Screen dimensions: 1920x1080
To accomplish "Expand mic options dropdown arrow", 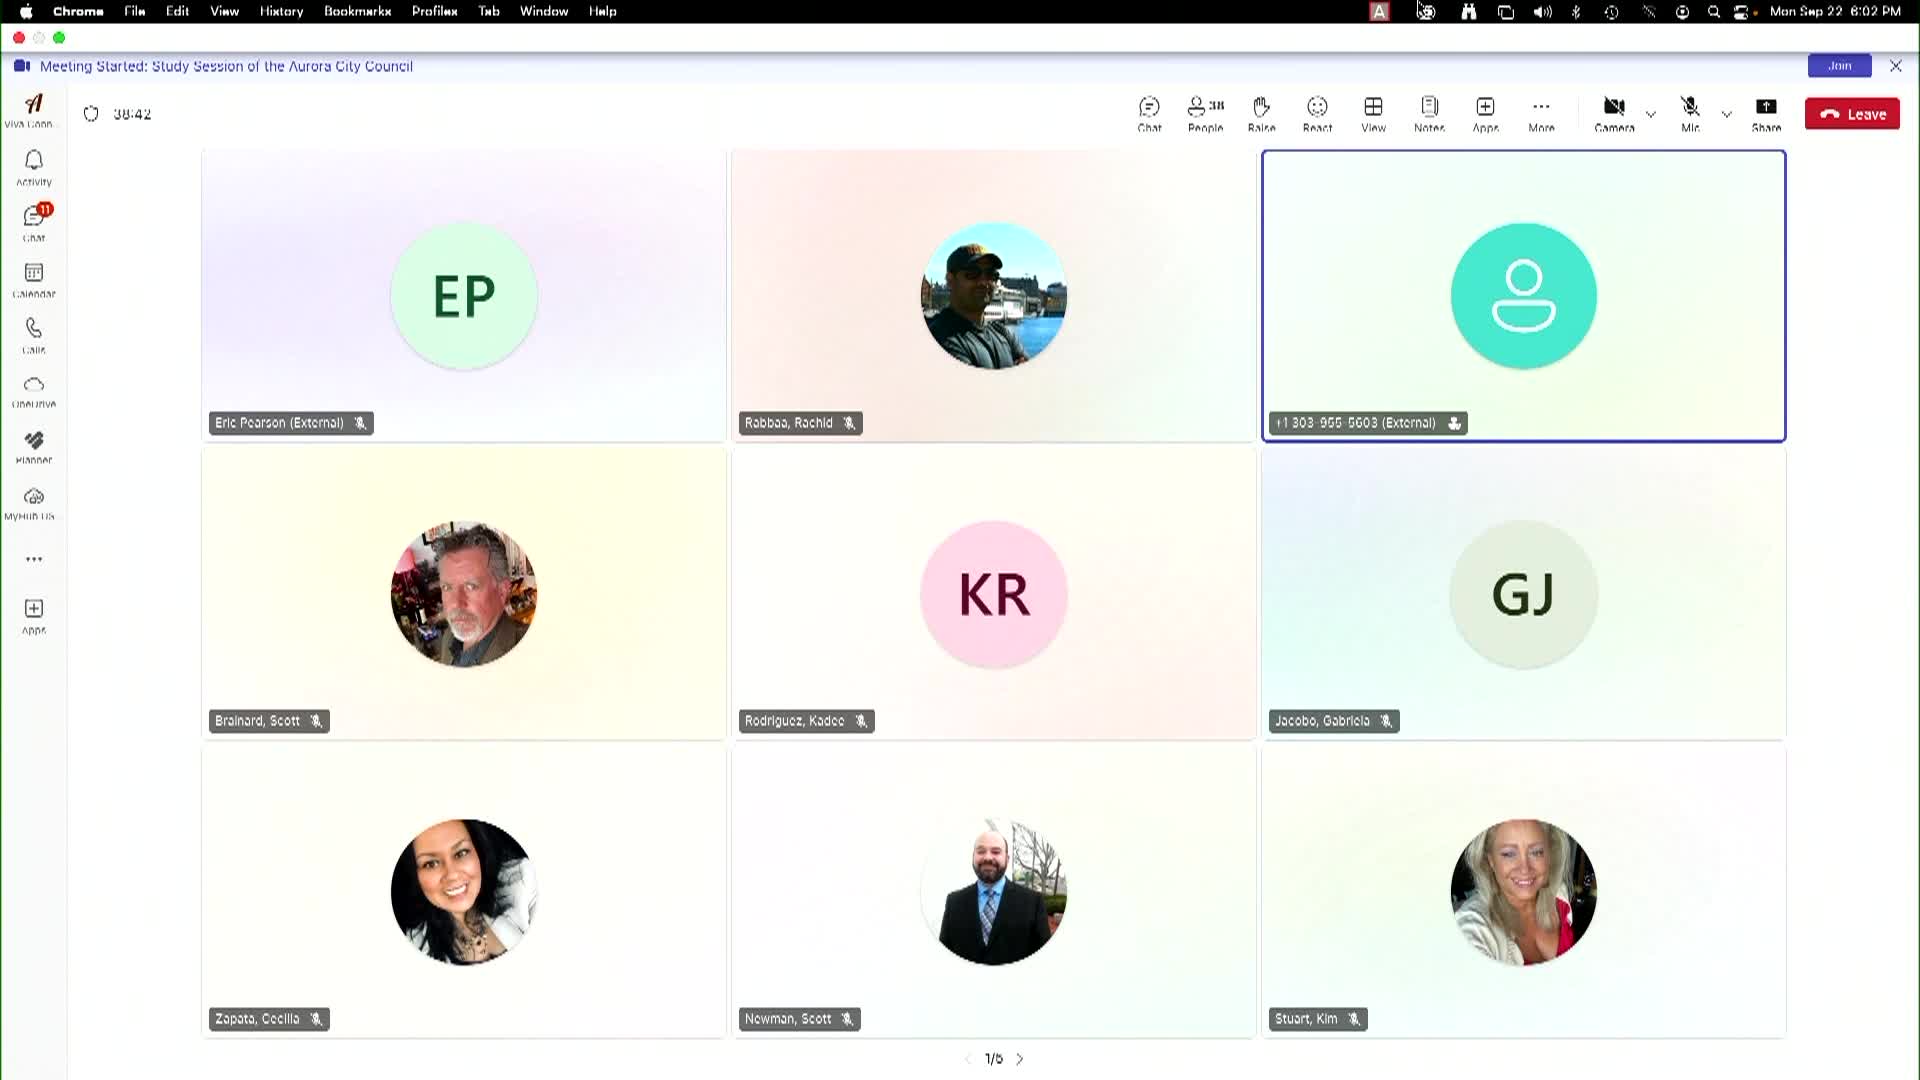I will coord(1727,114).
